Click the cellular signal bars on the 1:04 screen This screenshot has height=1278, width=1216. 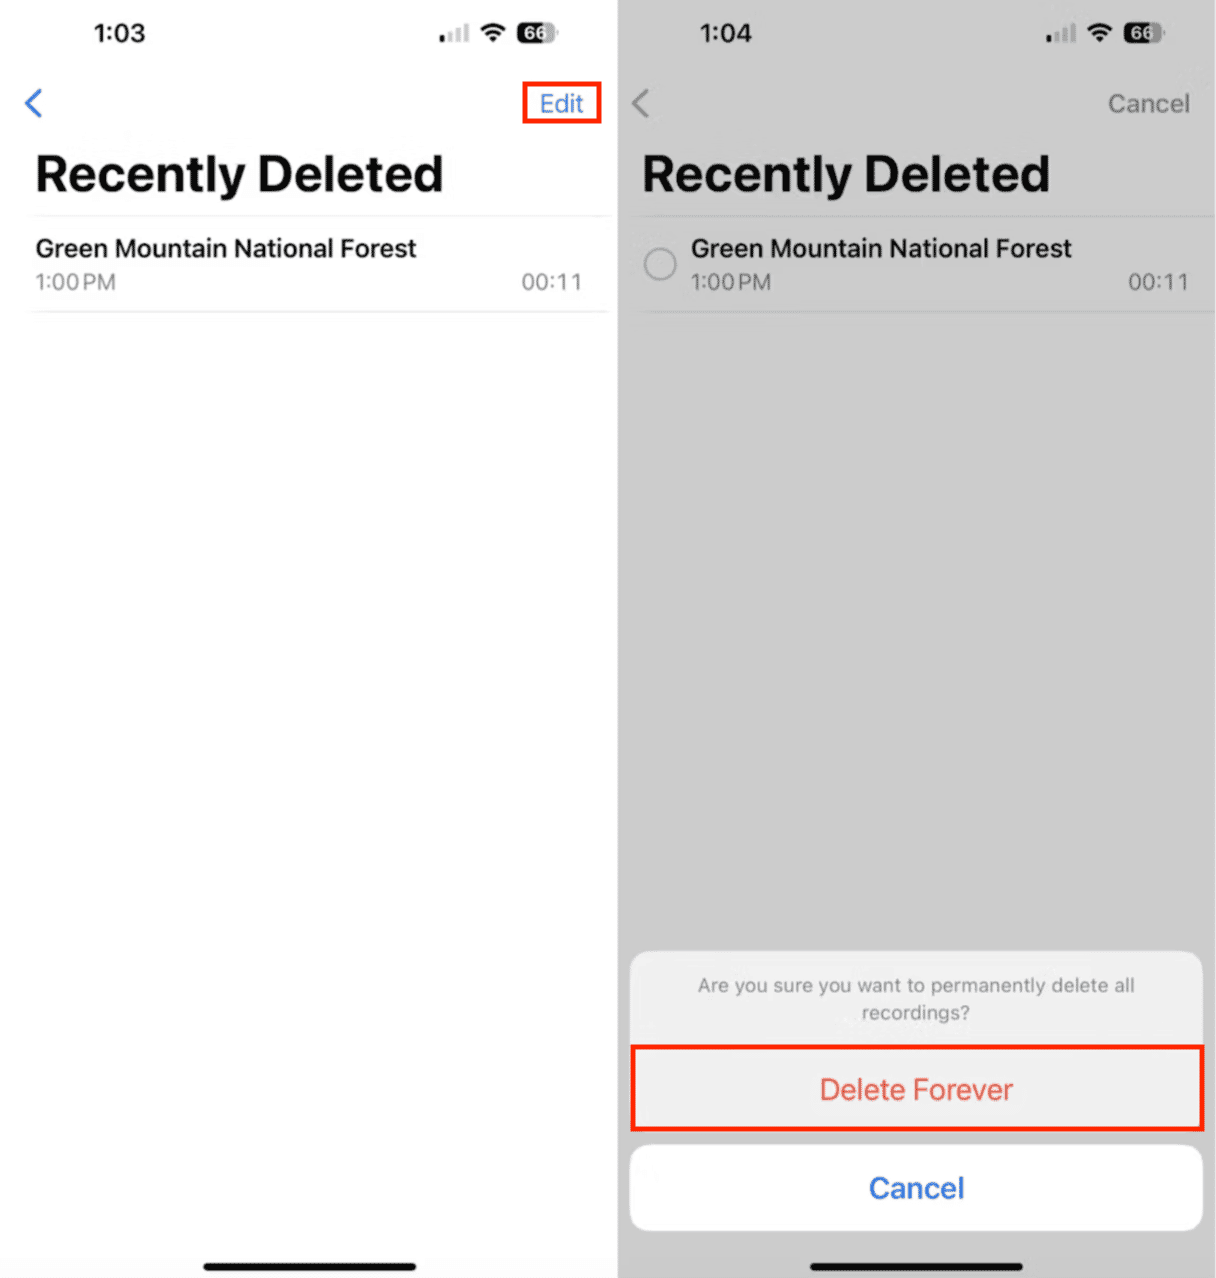click(x=1060, y=35)
